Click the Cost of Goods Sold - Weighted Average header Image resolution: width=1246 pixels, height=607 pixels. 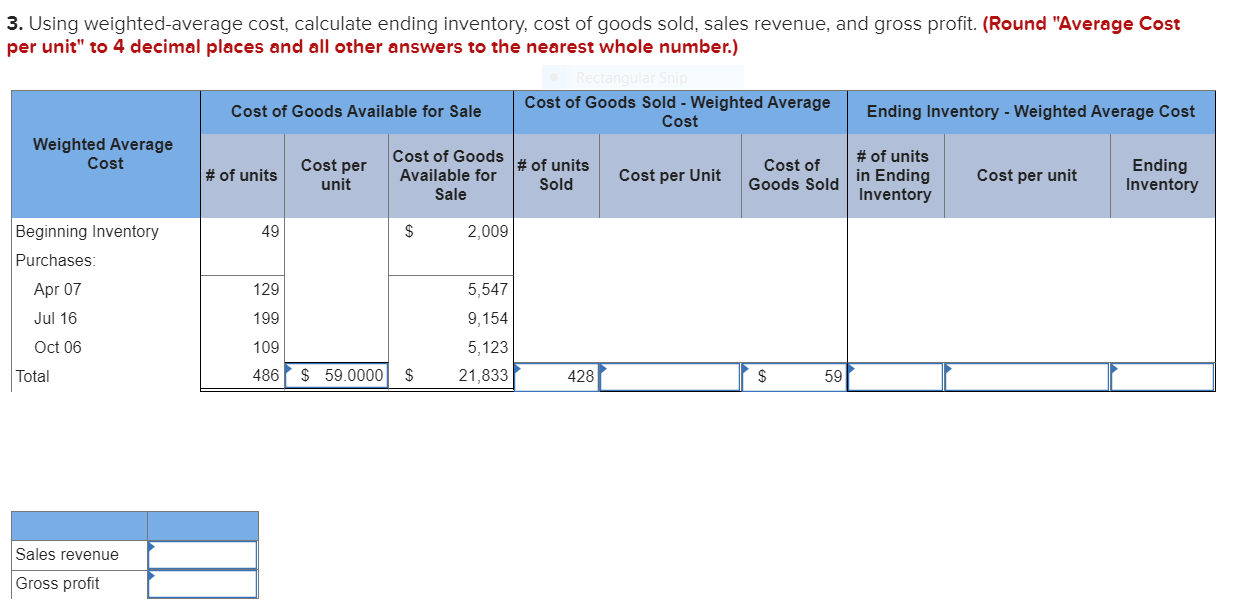click(678, 112)
